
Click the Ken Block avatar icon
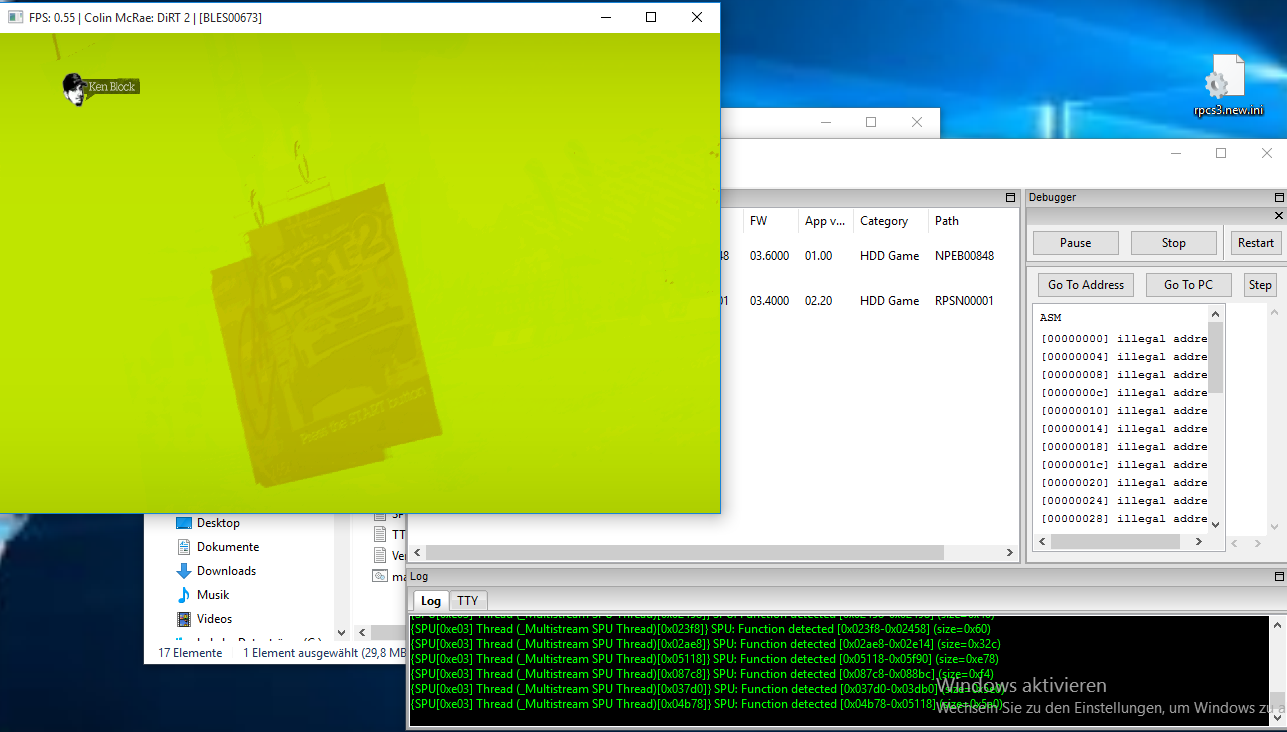(73, 88)
